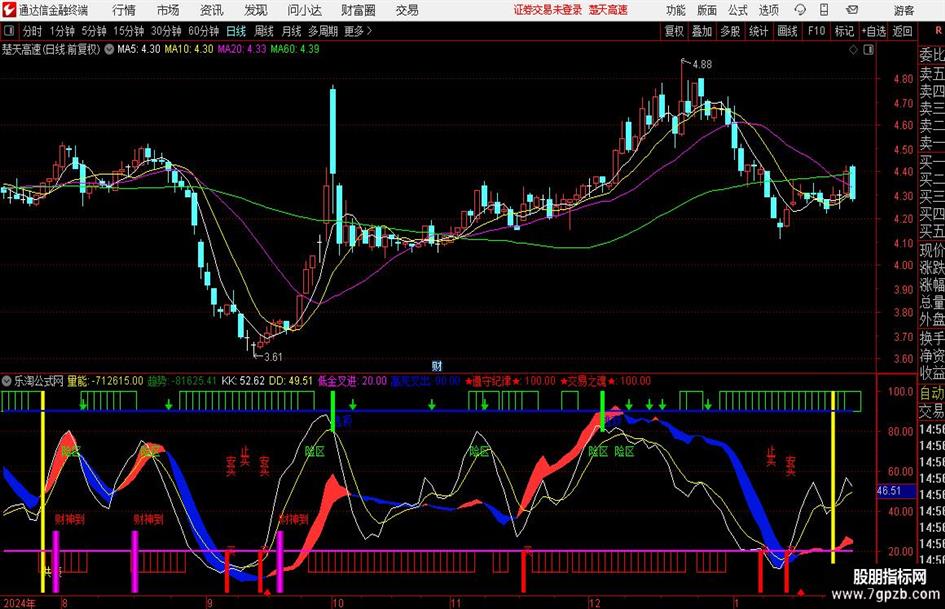
Task: Open the 版面 menu
Action: pos(706,10)
